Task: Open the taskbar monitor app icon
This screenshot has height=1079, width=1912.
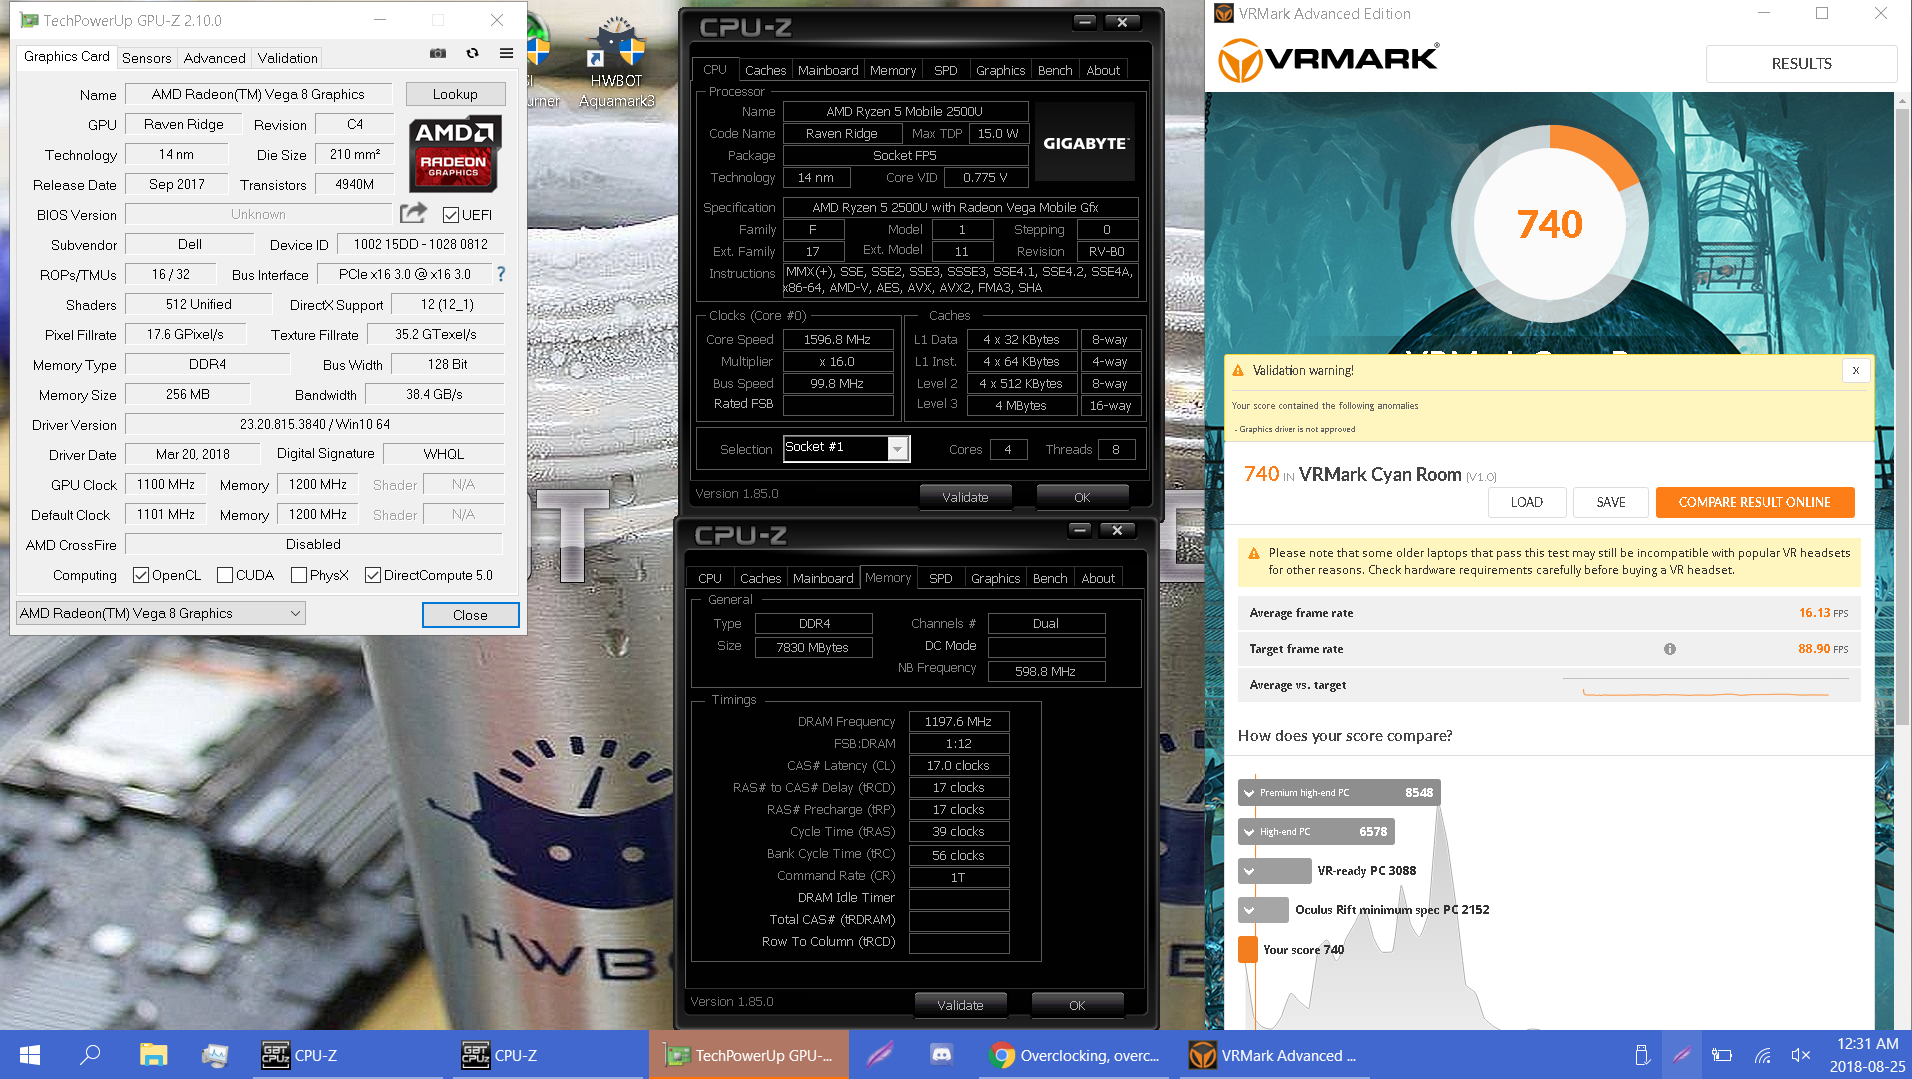Action: [x=214, y=1055]
